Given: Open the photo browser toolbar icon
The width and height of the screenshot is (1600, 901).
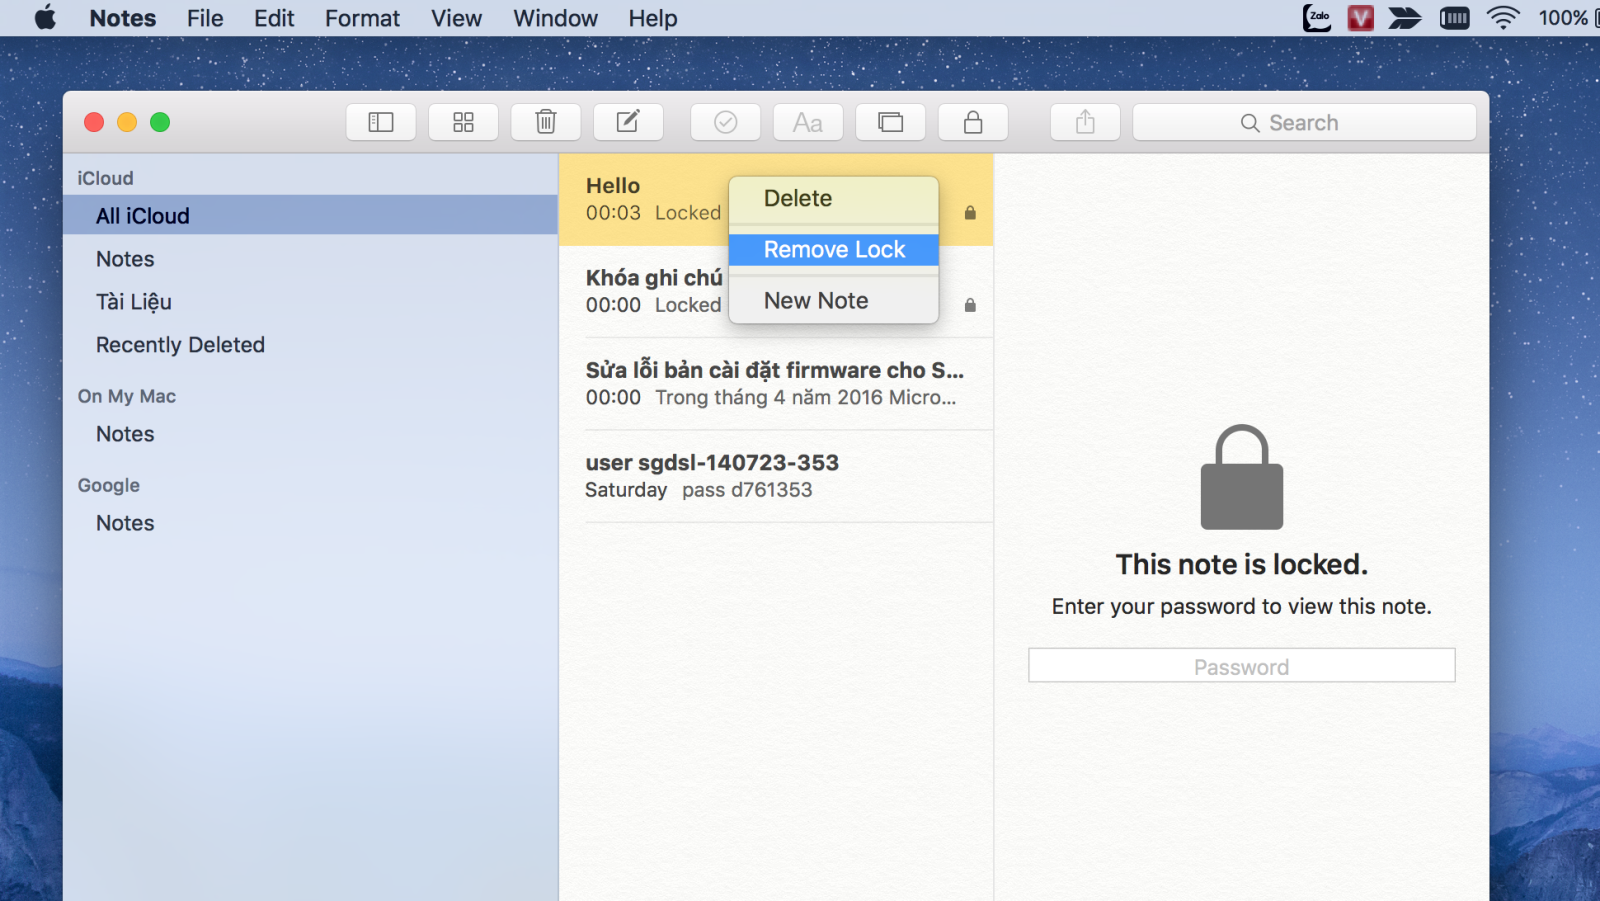Looking at the screenshot, I should tap(890, 122).
